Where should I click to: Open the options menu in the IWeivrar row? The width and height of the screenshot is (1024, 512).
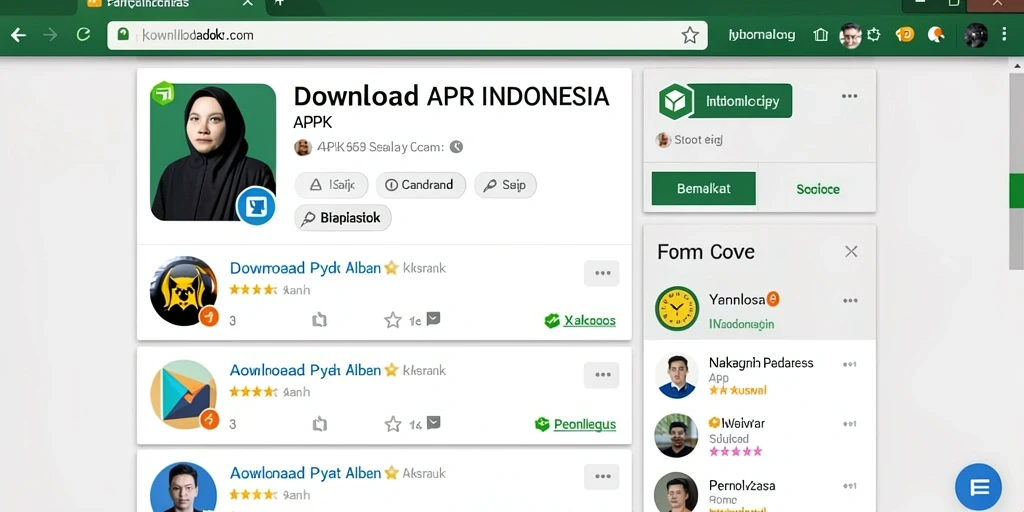850,424
